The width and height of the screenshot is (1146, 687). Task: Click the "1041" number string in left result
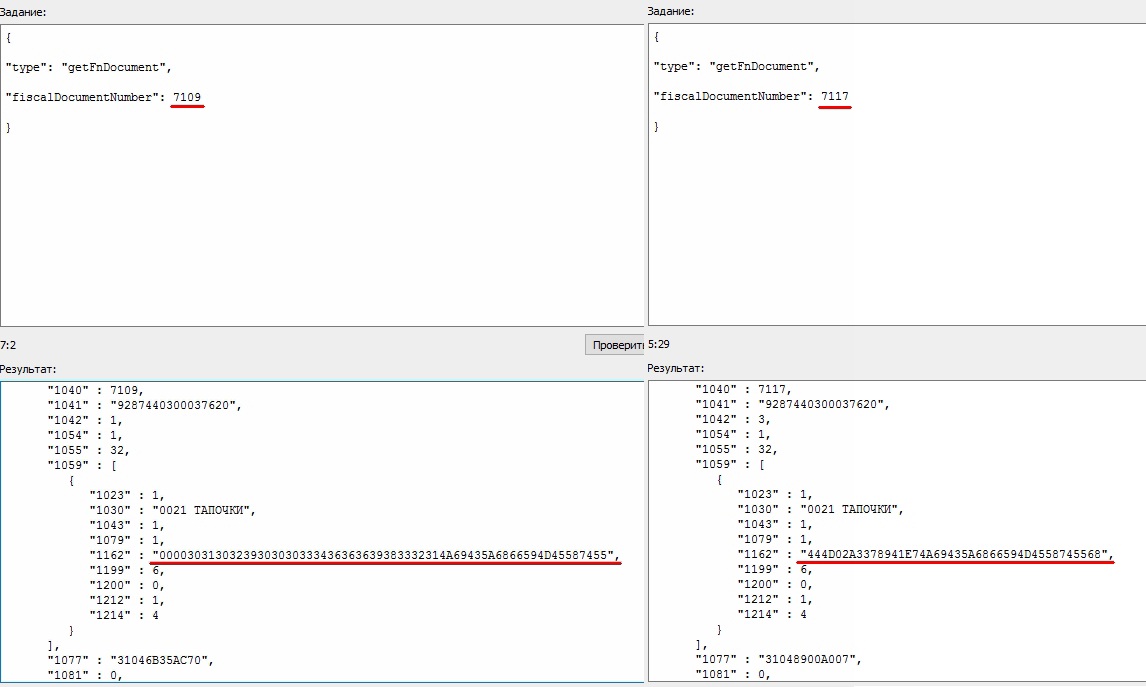169,404
